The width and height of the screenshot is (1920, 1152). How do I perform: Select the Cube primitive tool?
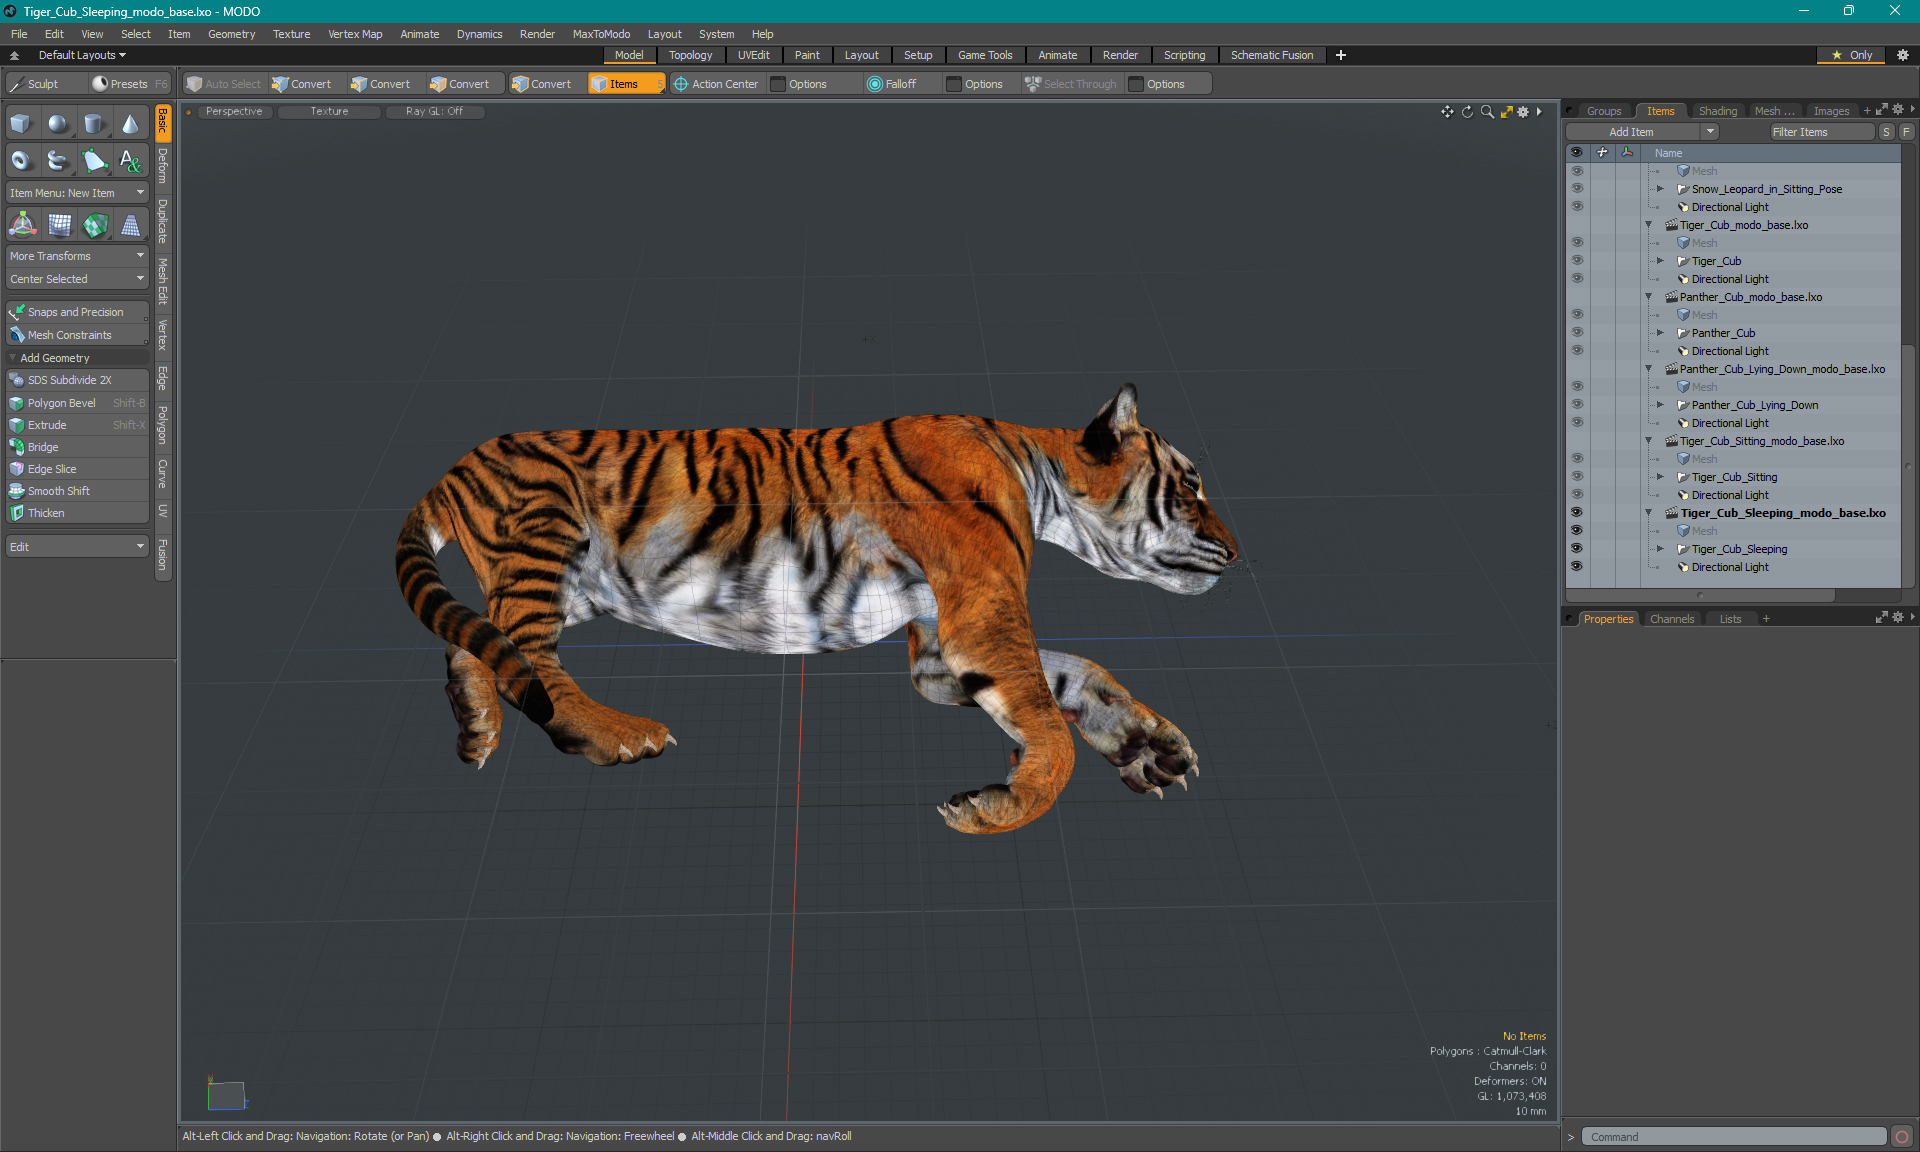[x=22, y=124]
